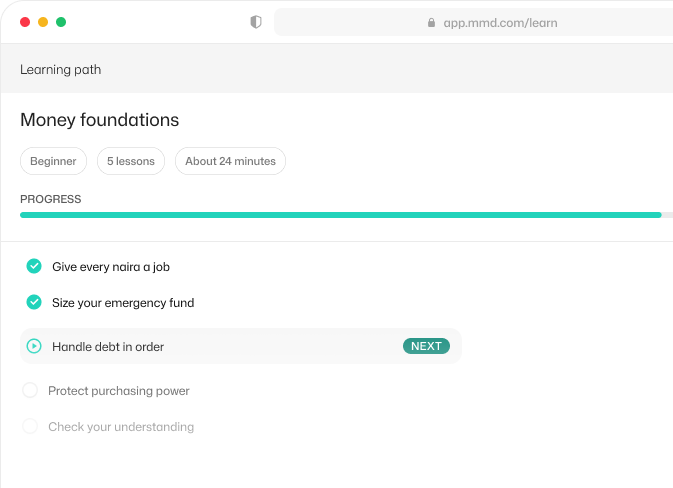673x488 pixels.
Task: Open Give every naira a job lesson
Action: click(111, 267)
